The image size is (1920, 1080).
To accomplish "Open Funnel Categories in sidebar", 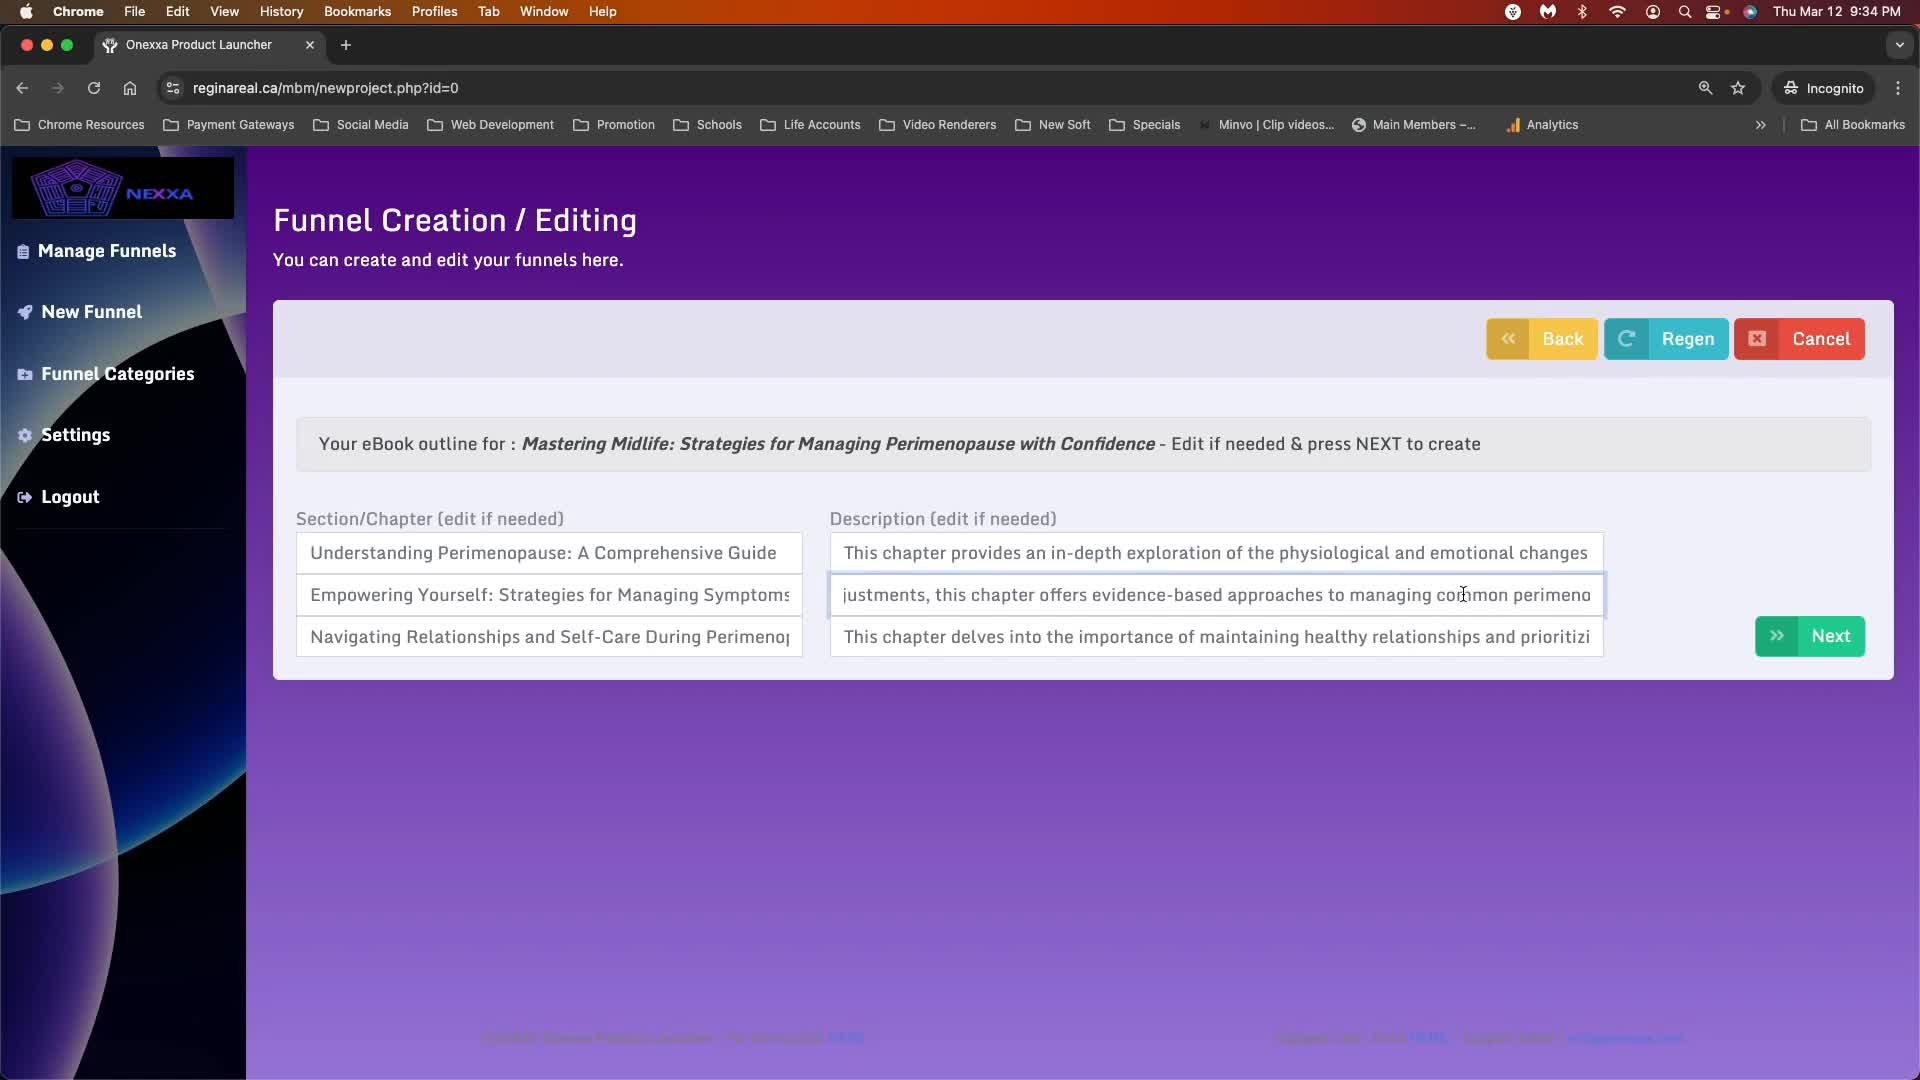I will point(117,374).
